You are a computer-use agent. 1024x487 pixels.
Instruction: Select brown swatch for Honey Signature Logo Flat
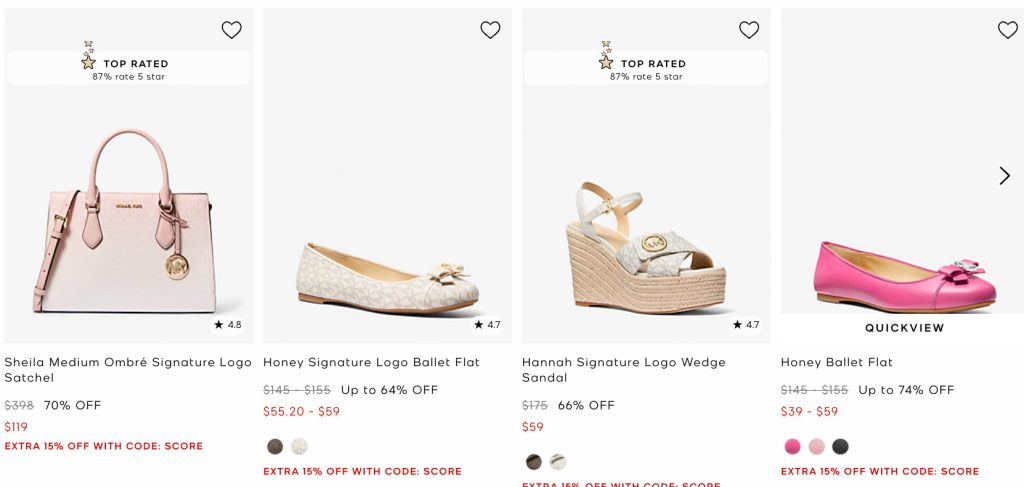[x=275, y=447]
